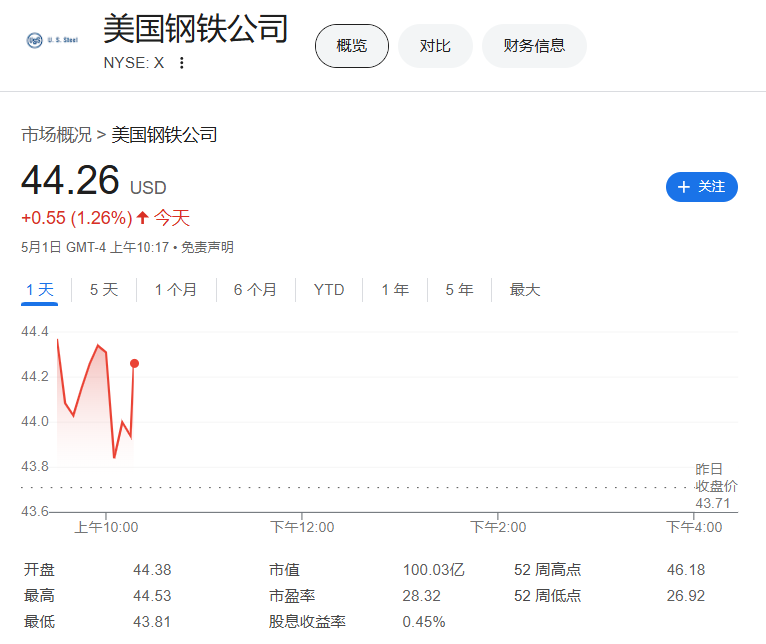
Task: Click the 最高 value 44.53
Action: click(152, 596)
